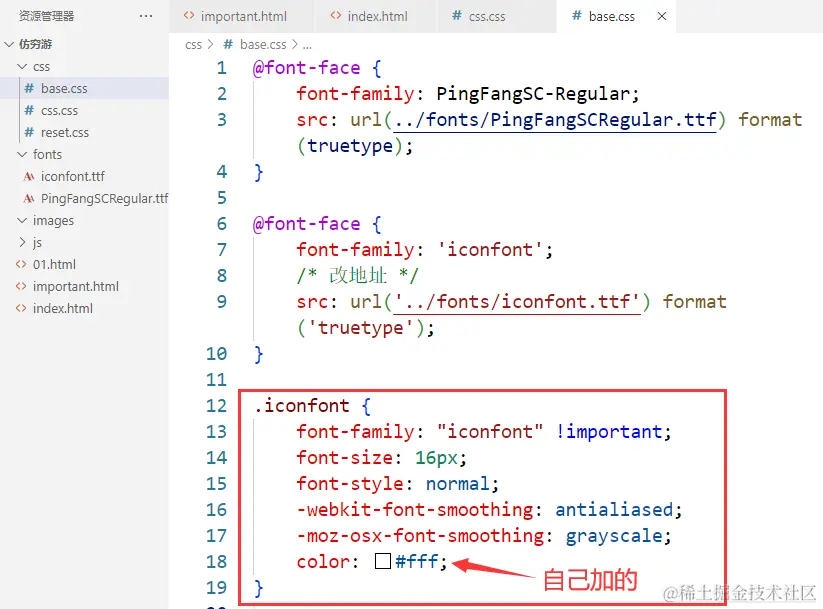This screenshot has height=609, width=823.
Task: Open index.html from the explorer tree
Action: 62,309
